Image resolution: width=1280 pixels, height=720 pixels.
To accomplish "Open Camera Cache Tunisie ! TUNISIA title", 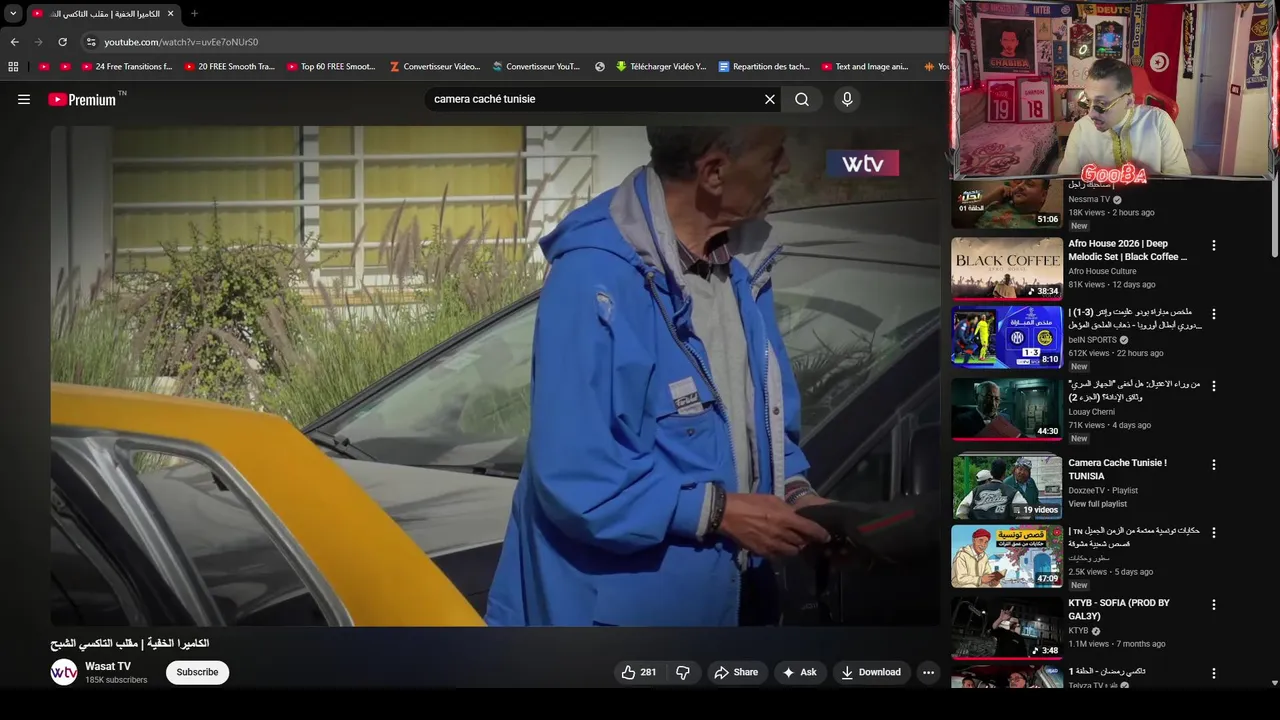I will click(x=1118, y=469).
